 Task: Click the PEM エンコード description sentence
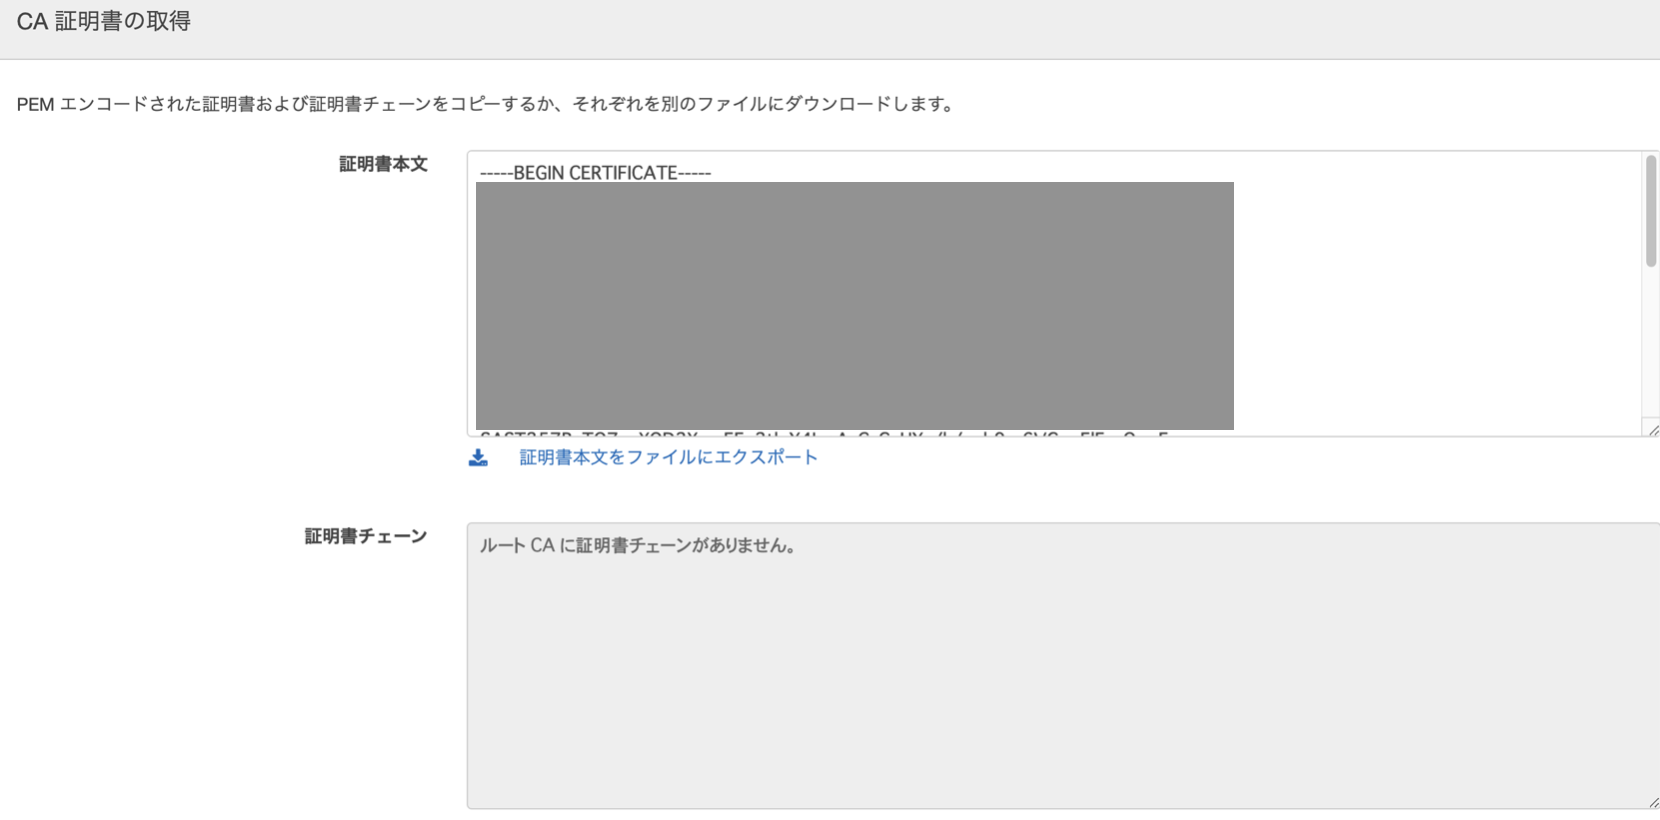coord(487,104)
